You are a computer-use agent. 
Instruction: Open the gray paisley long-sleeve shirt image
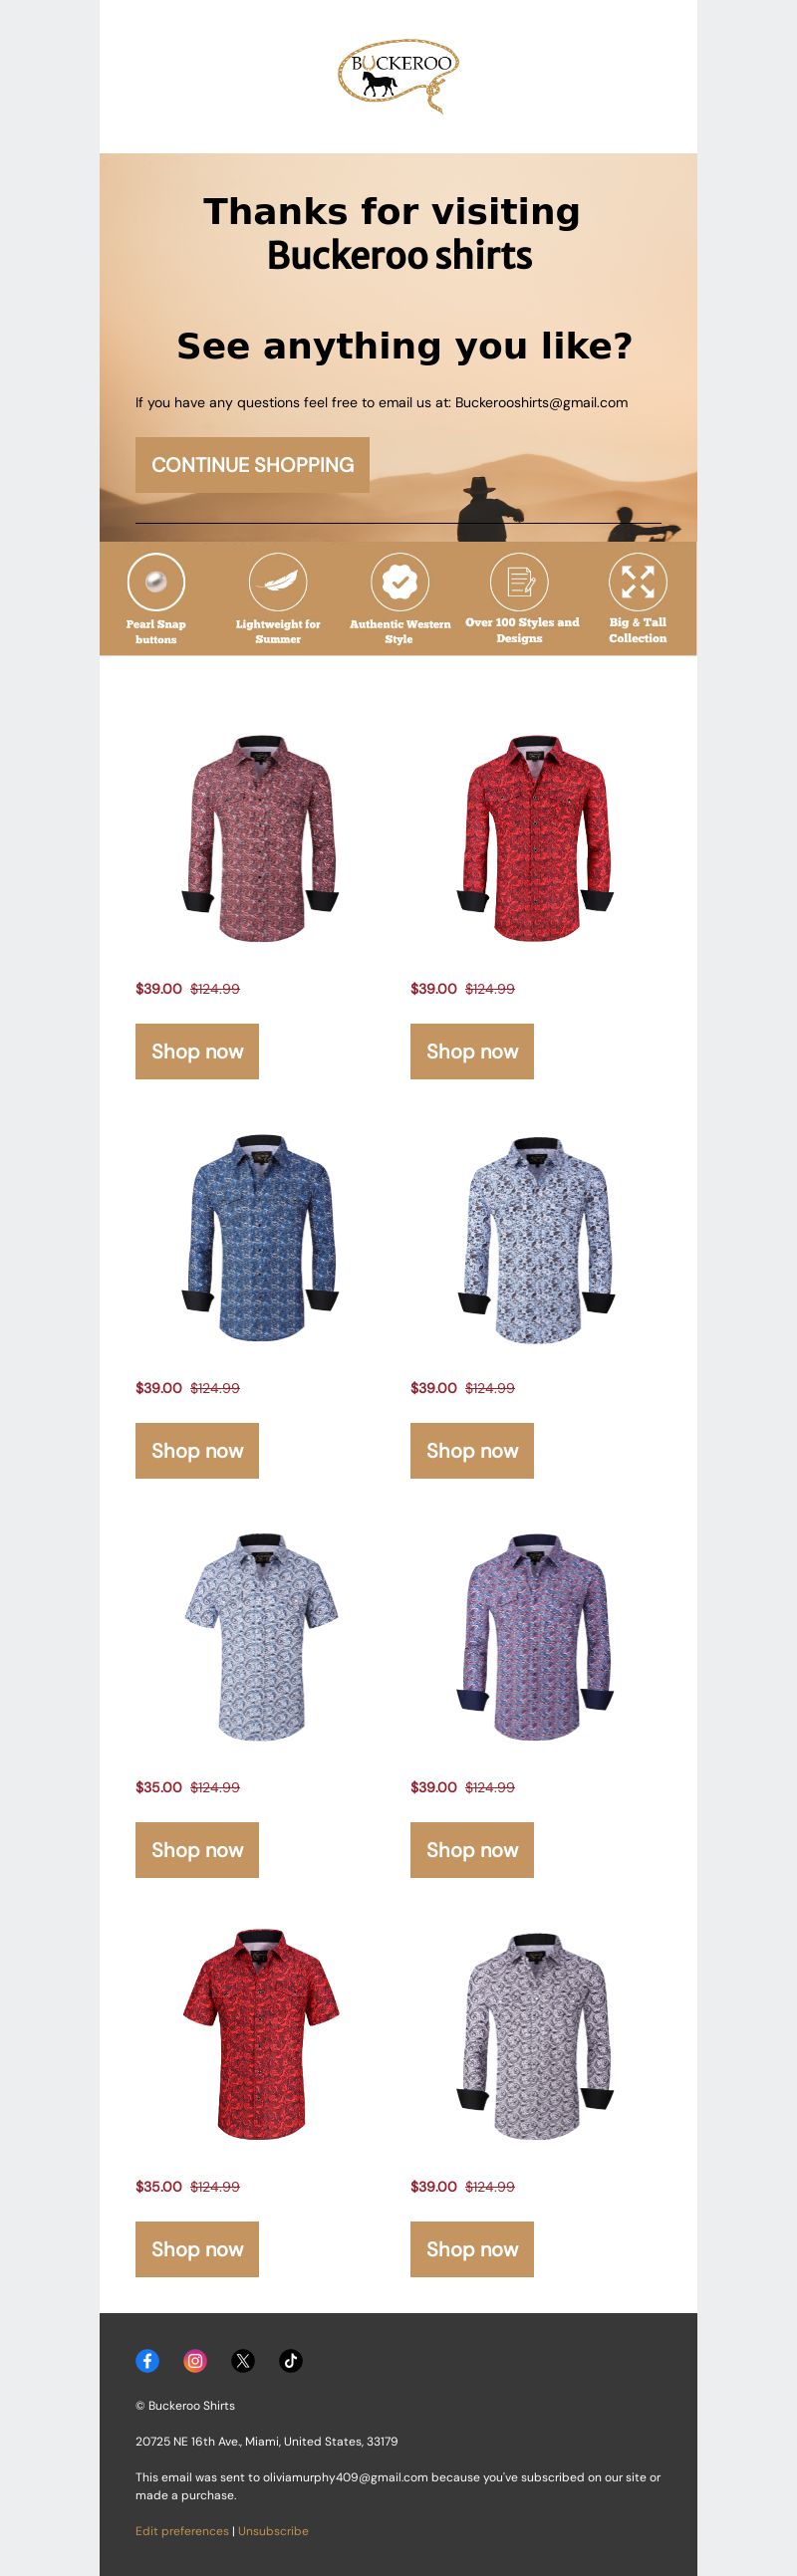(x=536, y=2037)
